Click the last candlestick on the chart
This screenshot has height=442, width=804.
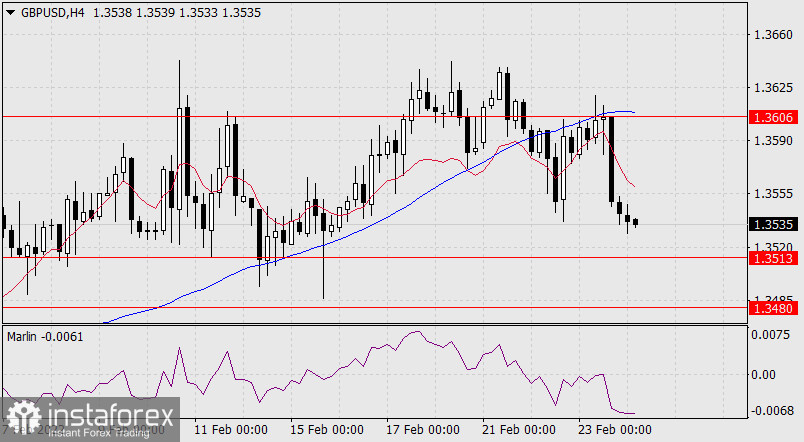pyautogui.click(x=636, y=223)
